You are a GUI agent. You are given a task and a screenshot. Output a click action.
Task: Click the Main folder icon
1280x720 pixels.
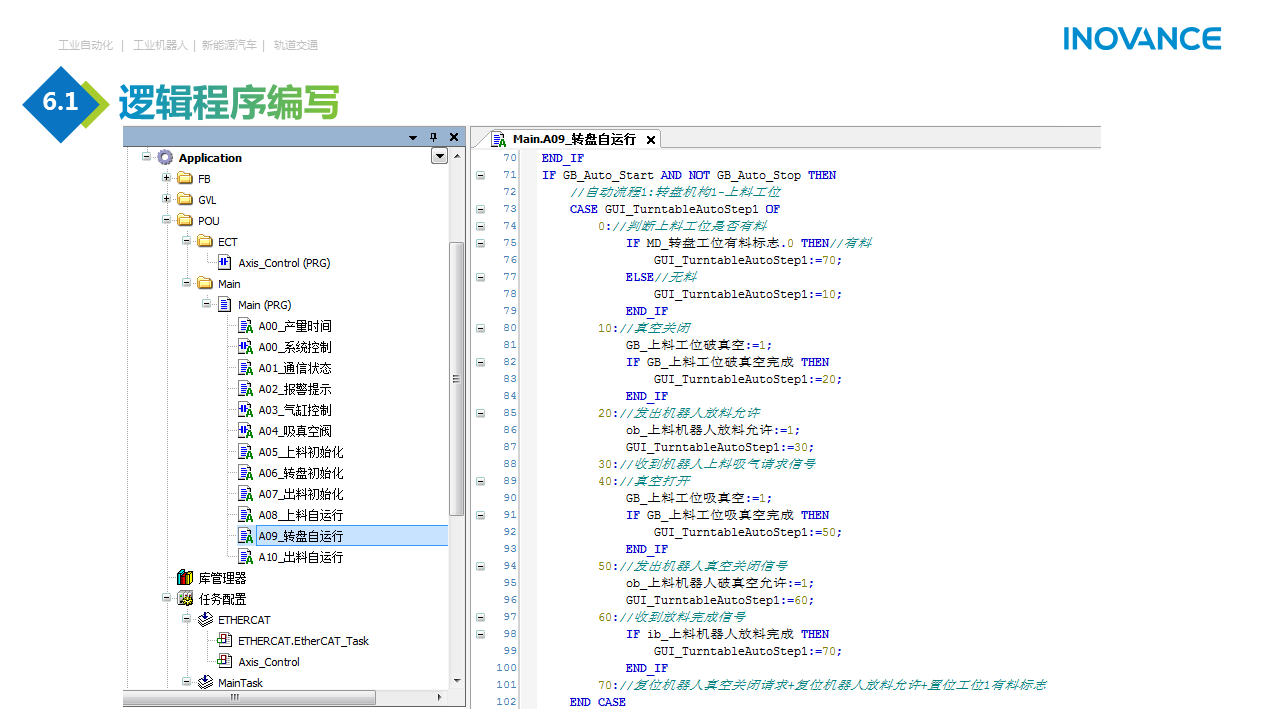point(205,283)
